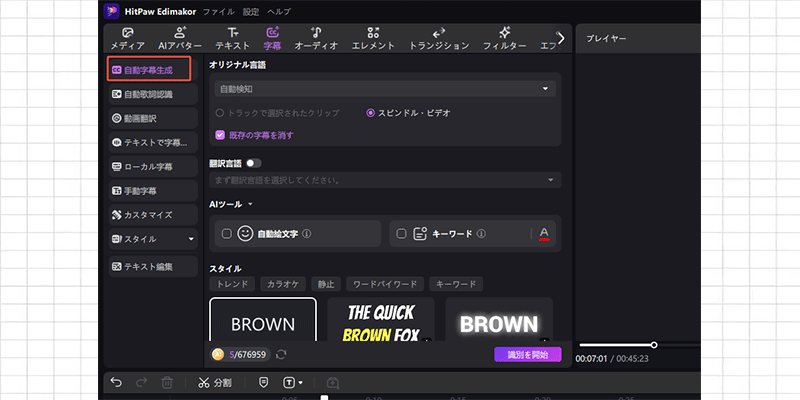The height and width of the screenshot is (400, 800).
Task: Click the 分割 split scissors tool
Action: tap(215, 383)
